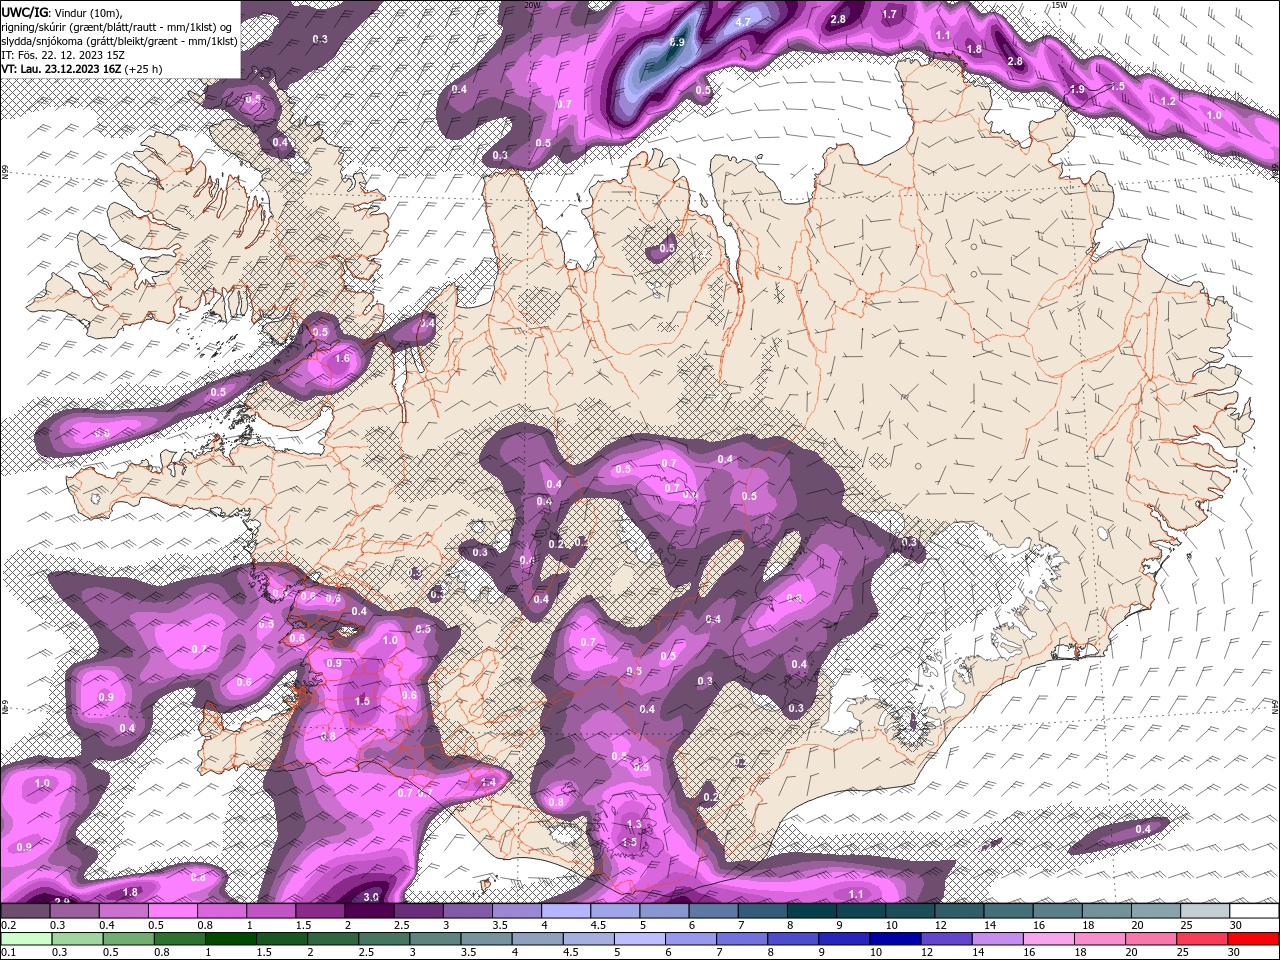This screenshot has height=960, width=1280.
Task: Click the '20W' longitude label
Action: pos(532,5)
